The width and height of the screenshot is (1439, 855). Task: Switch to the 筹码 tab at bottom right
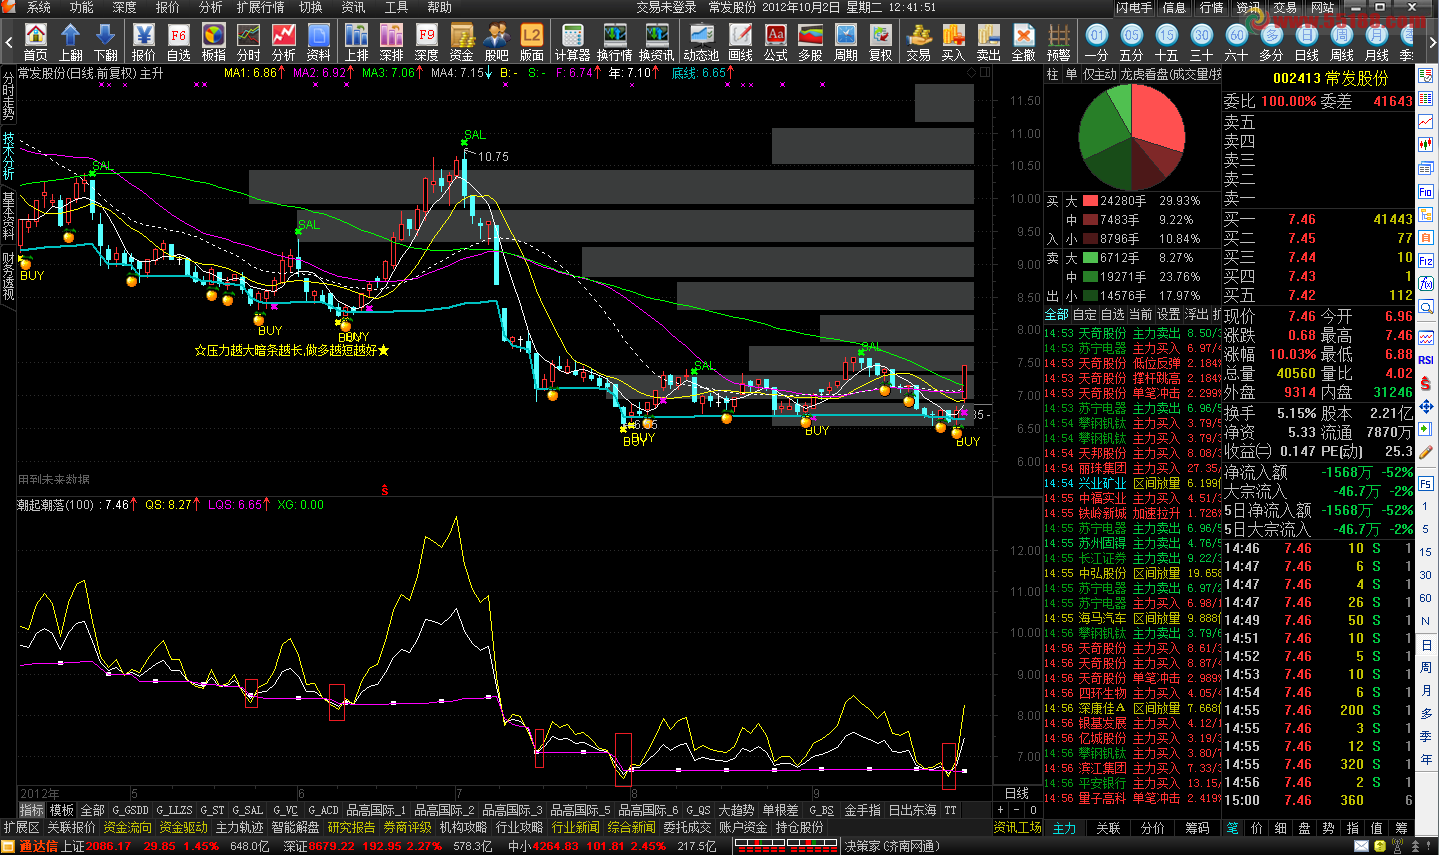point(1197,828)
